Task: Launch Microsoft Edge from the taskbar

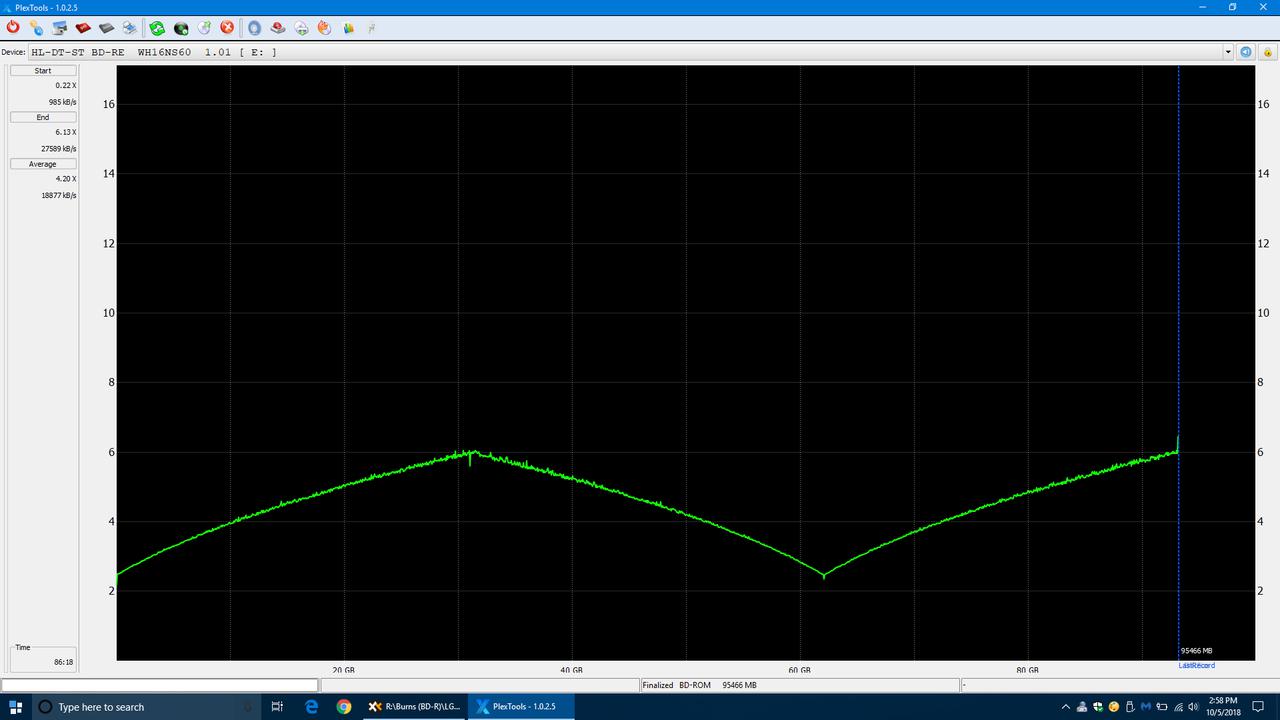Action: 311,707
